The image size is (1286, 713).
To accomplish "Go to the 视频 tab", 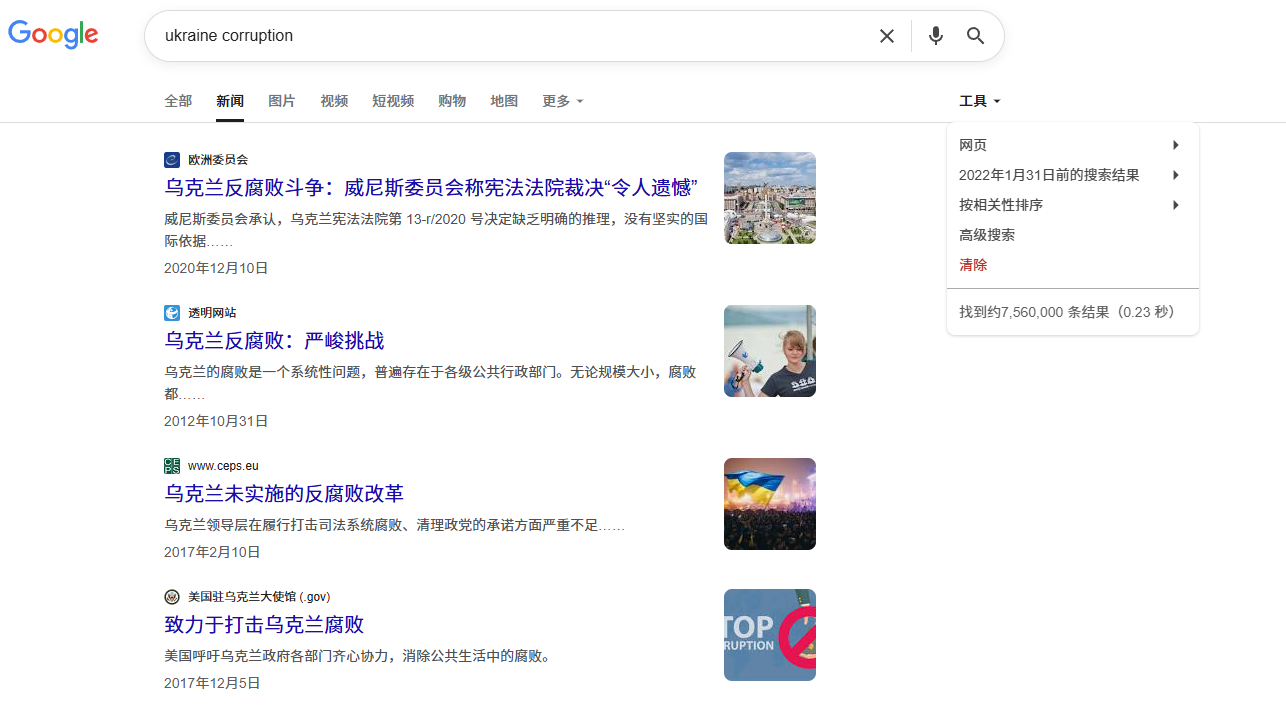I will tap(334, 101).
